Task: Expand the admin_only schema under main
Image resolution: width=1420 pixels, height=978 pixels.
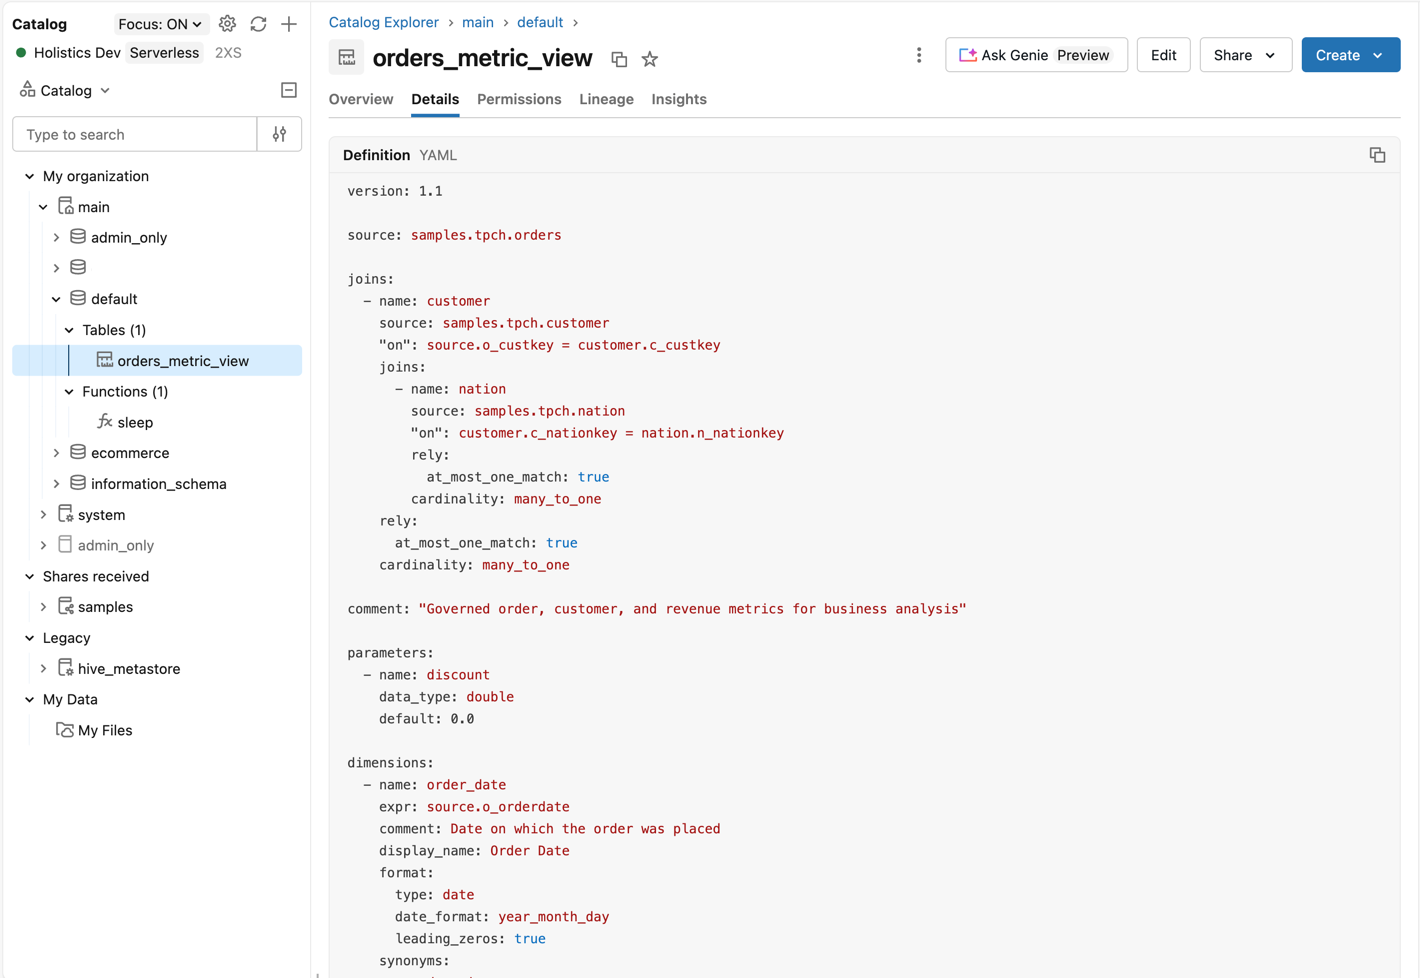Action: tap(56, 238)
